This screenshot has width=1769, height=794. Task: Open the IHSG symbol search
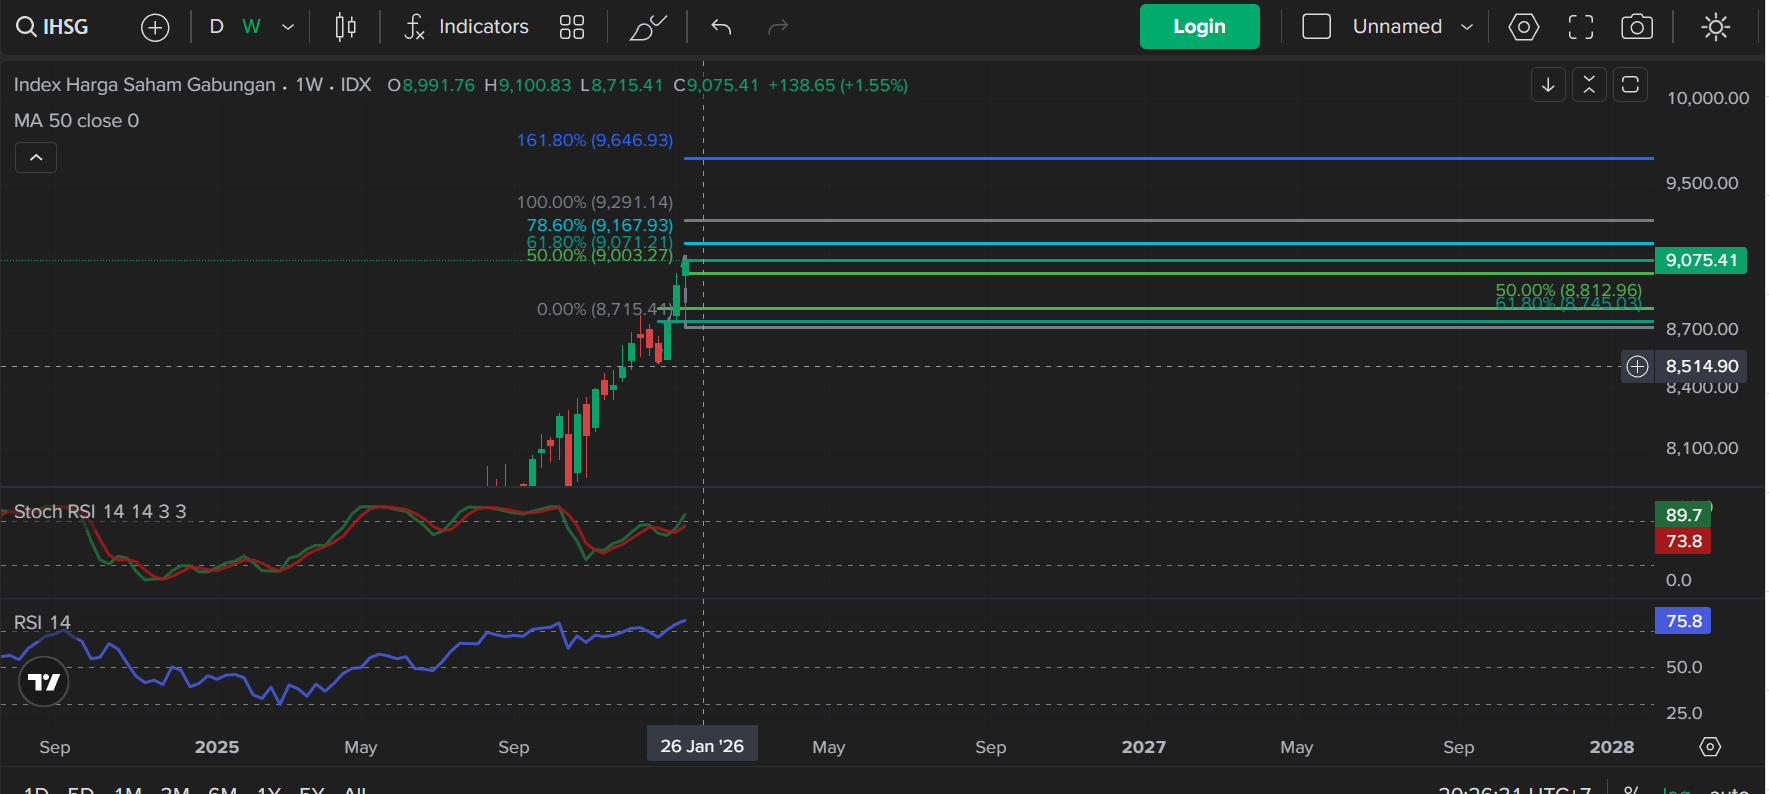tap(53, 27)
